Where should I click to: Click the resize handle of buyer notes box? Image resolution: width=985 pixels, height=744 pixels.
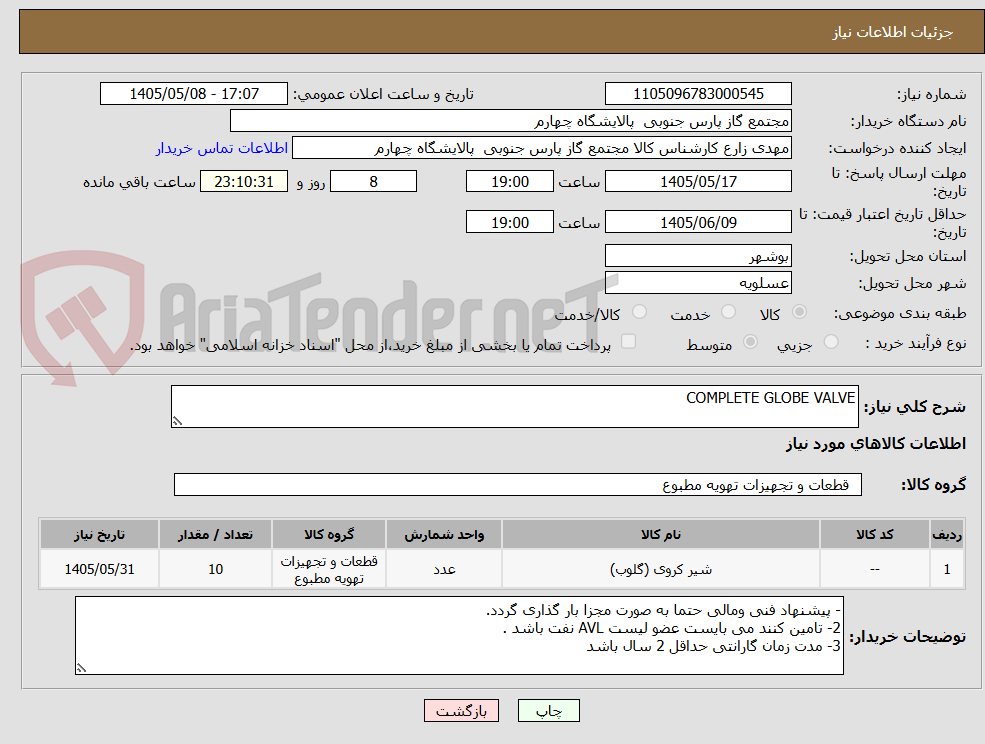pyautogui.click(x=81, y=669)
